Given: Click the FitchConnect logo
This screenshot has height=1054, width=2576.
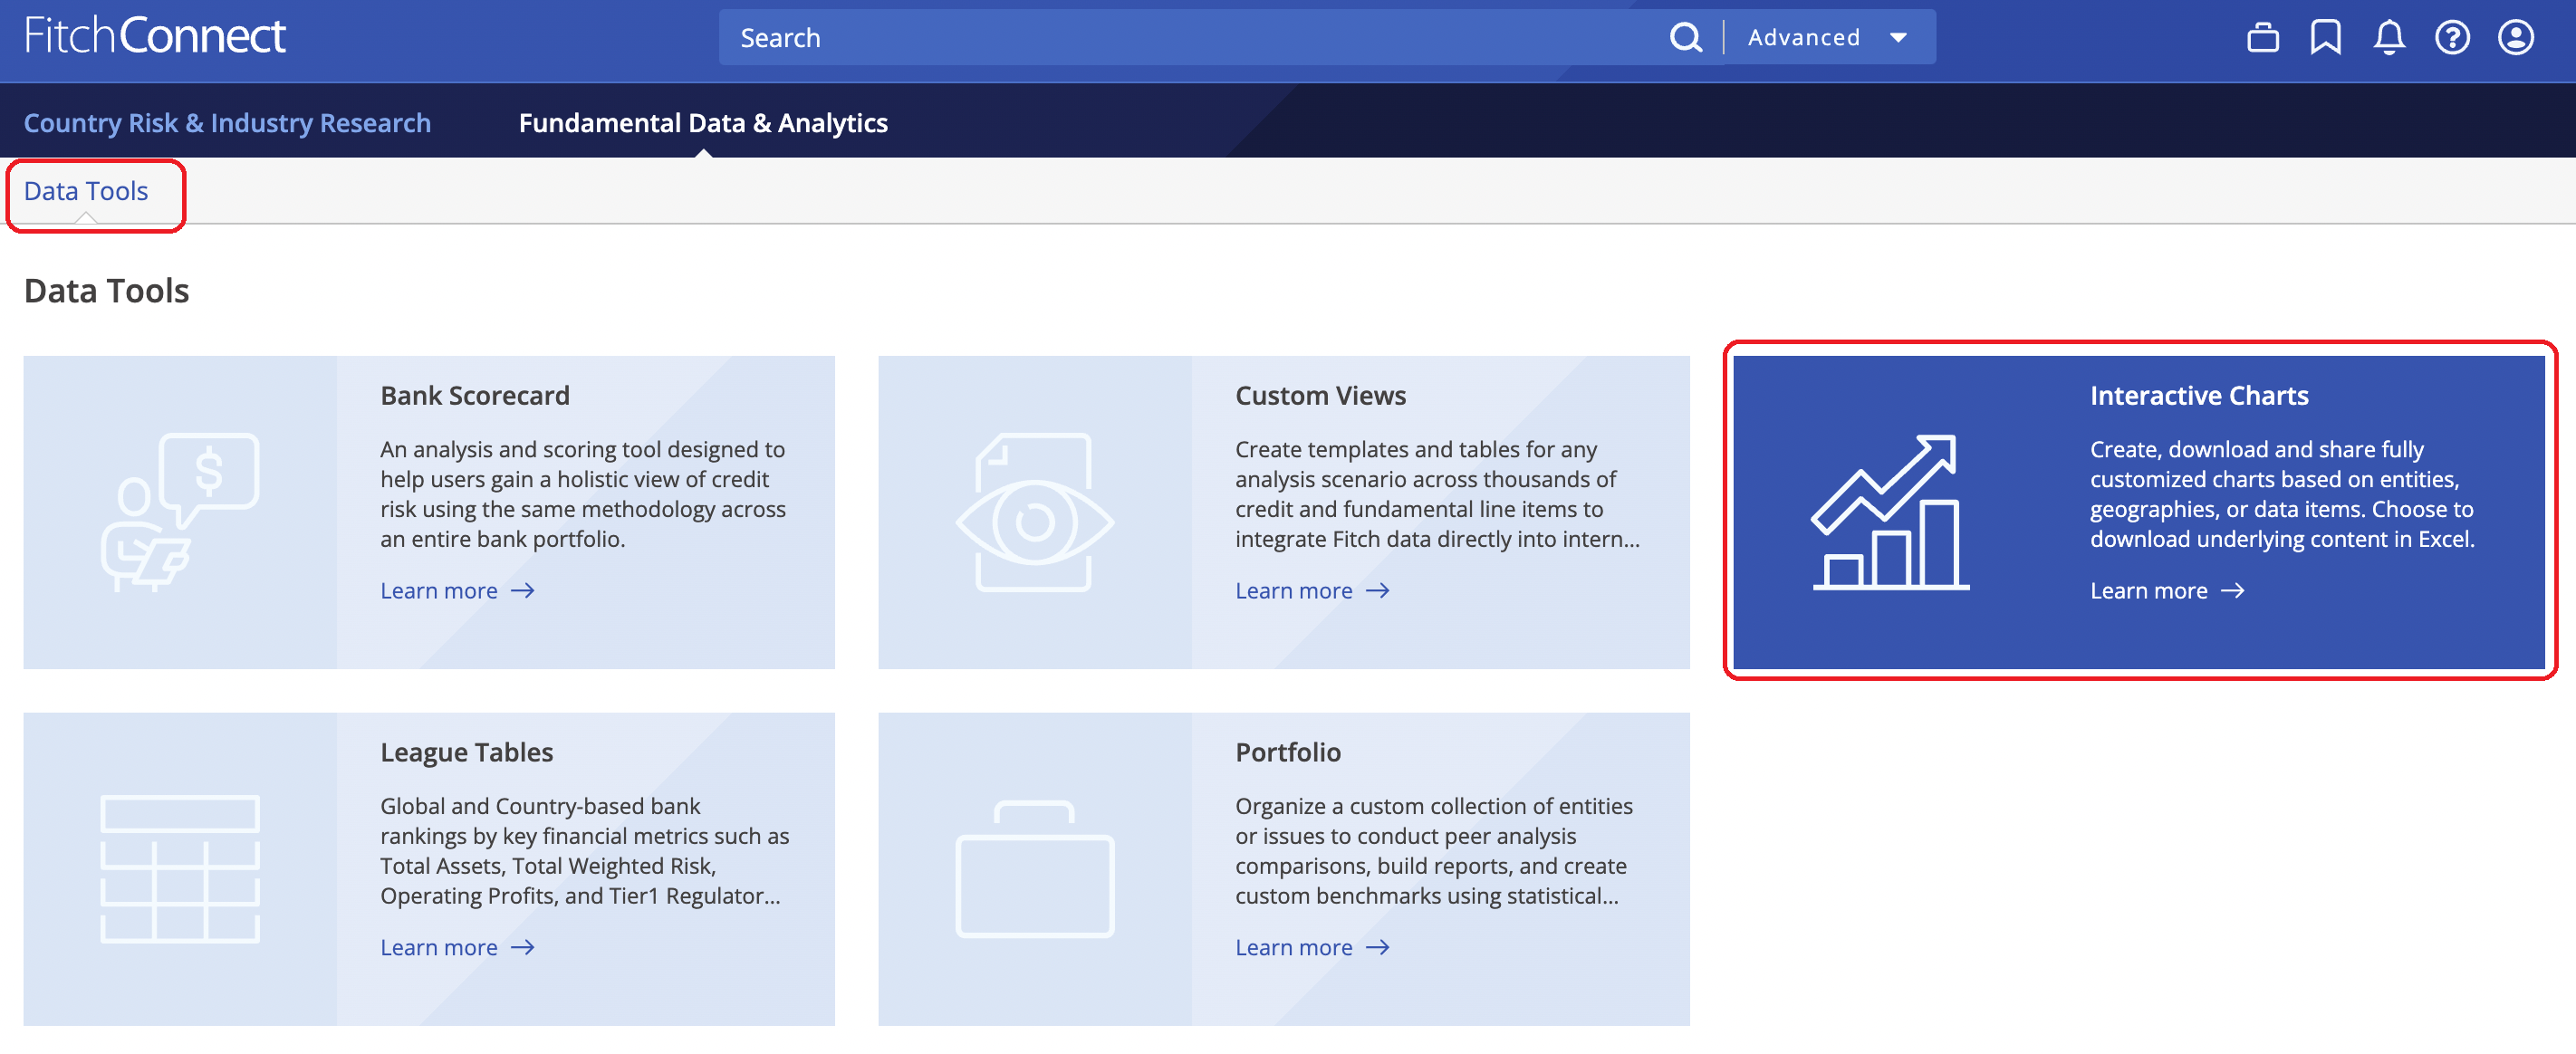Looking at the screenshot, I should click(x=155, y=36).
